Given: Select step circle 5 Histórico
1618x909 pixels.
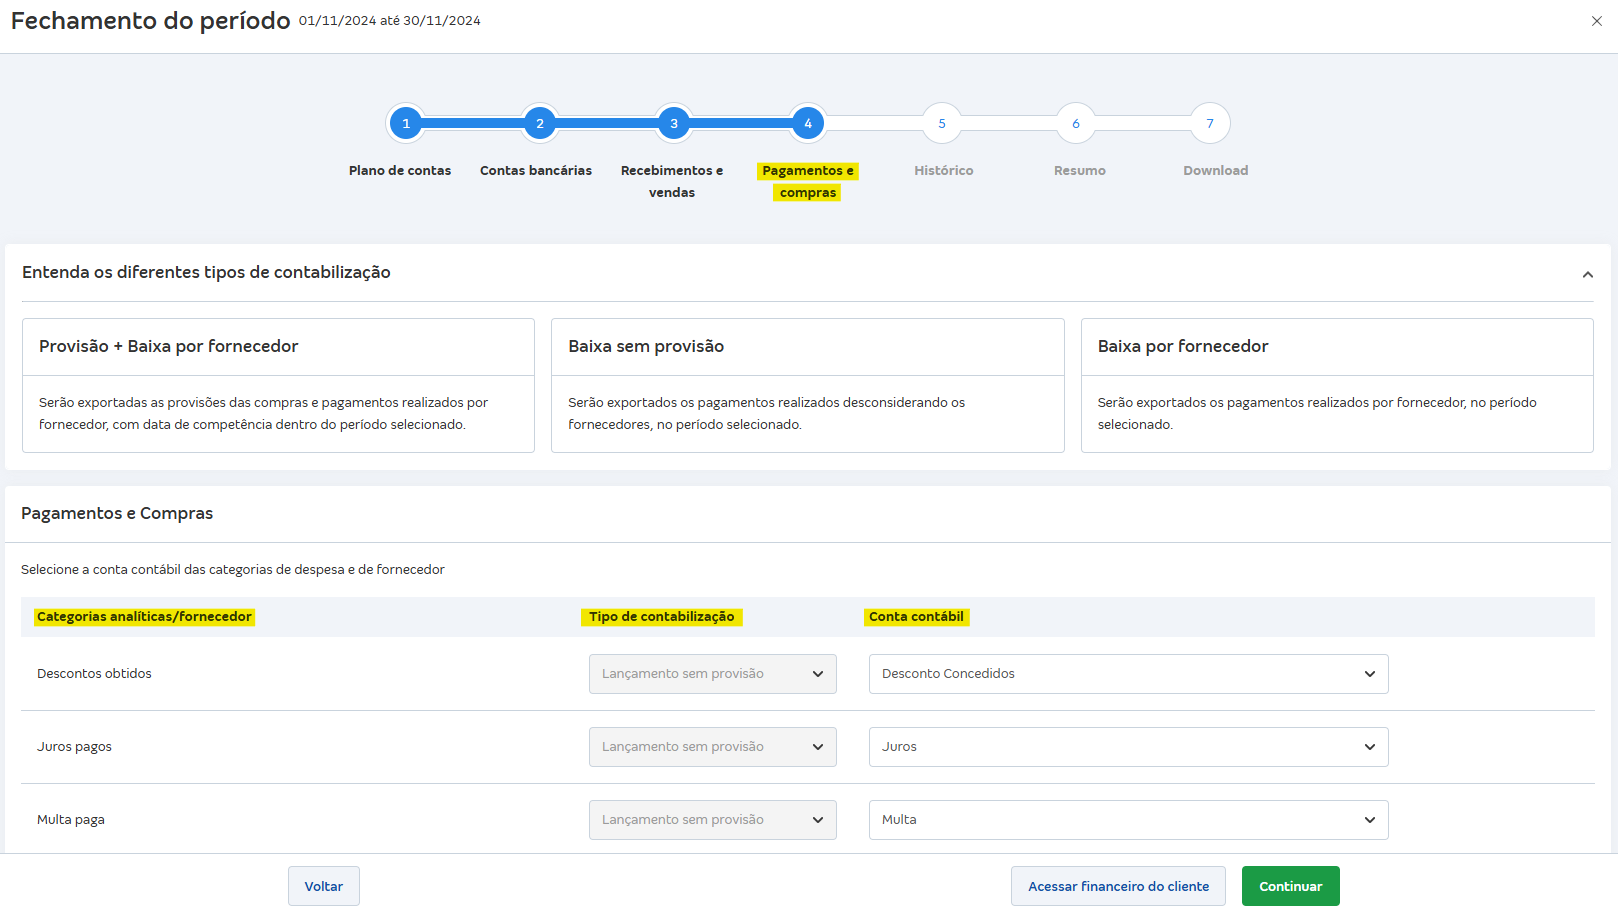Looking at the screenshot, I should [x=941, y=122].
